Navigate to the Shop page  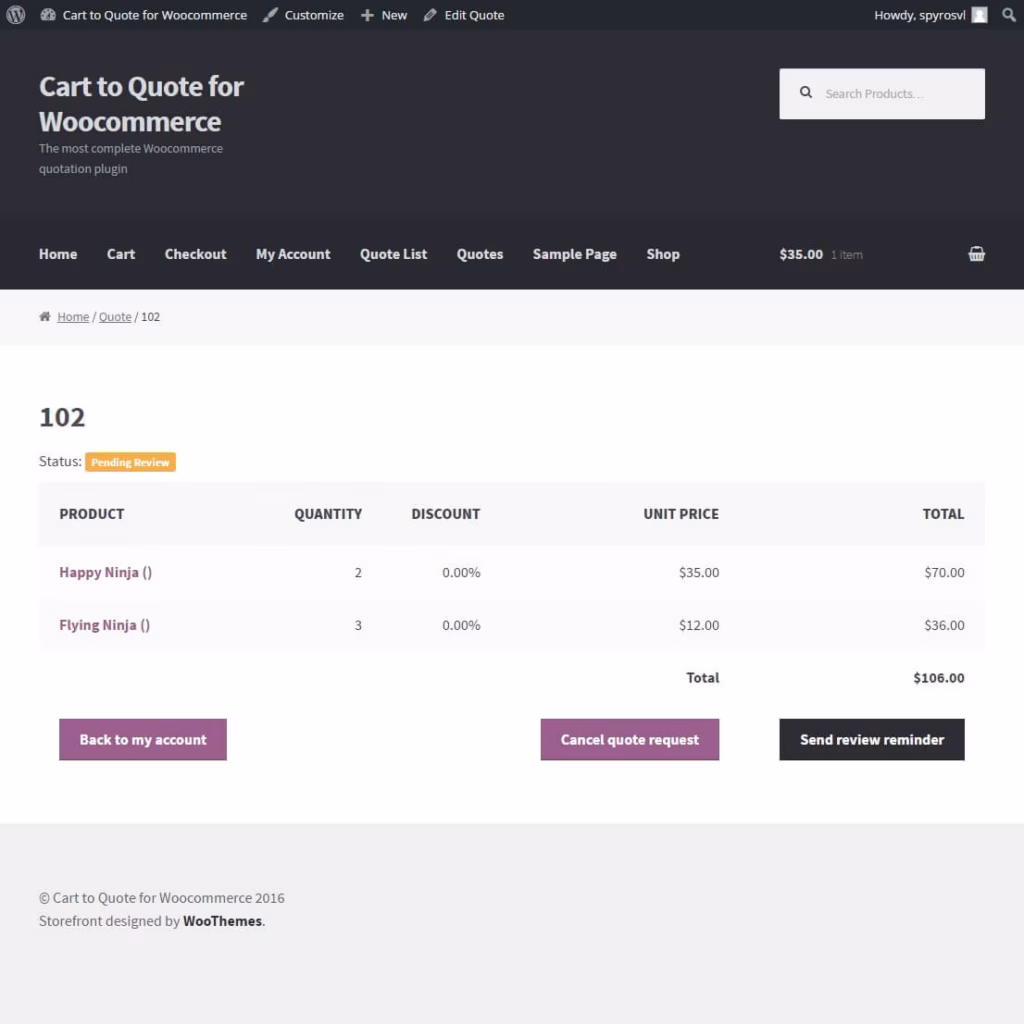pos(663,254)
